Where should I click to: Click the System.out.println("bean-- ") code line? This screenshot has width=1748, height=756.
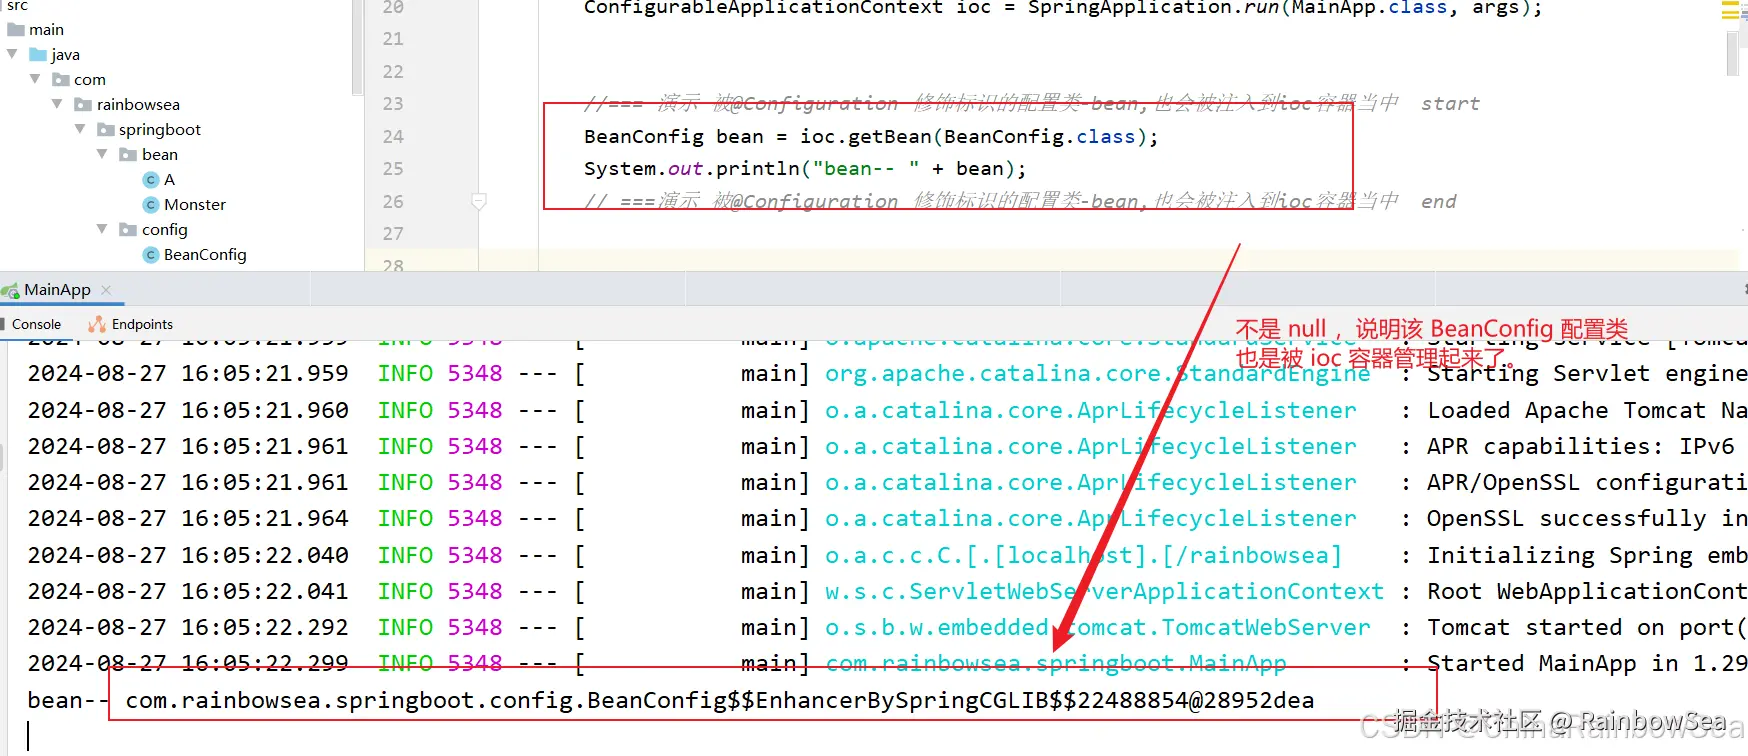805,169
